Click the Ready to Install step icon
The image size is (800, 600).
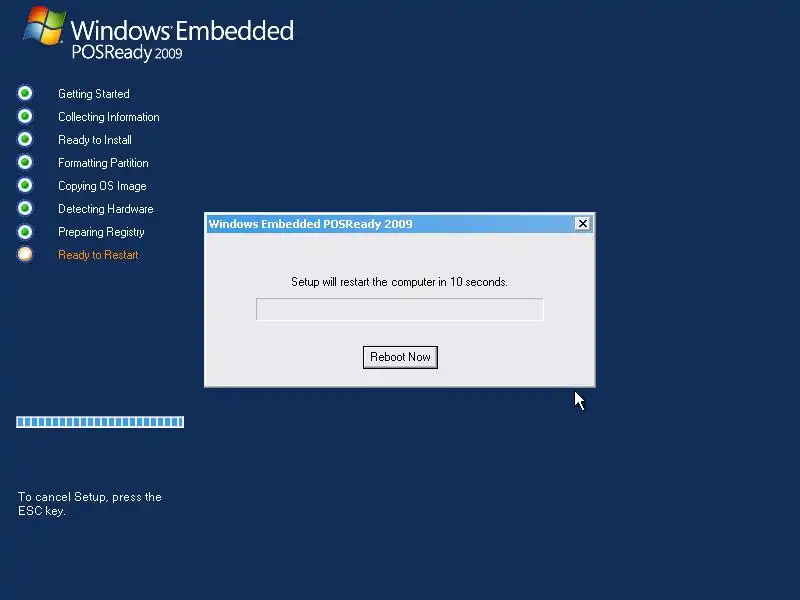tap(25, 139)
